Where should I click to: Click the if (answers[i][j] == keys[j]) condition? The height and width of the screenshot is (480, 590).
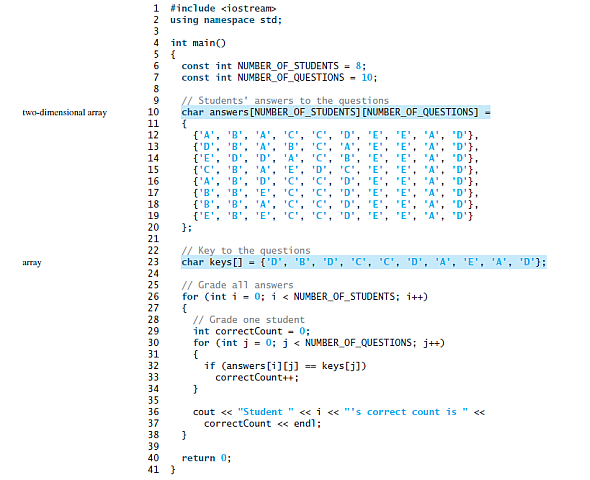pyautogui.click(x=285, y=366)
